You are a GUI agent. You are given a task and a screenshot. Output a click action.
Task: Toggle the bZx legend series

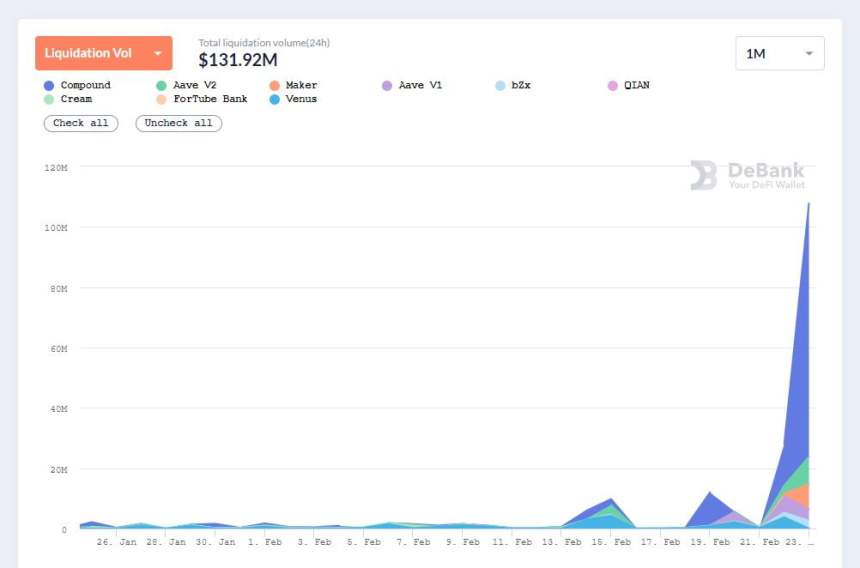(x=513, y=85)
